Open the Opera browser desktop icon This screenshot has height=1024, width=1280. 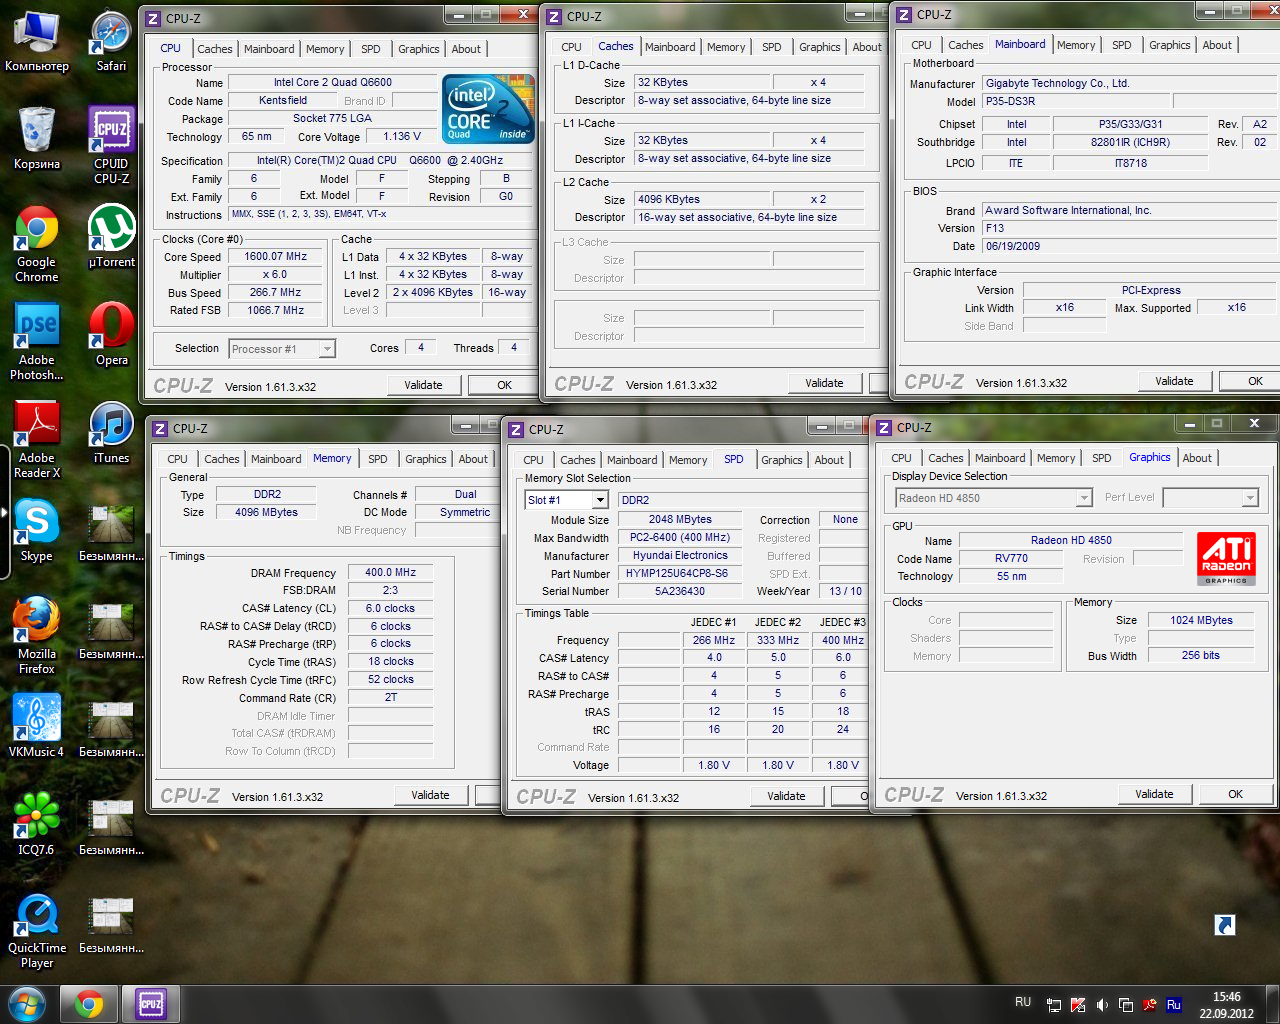point(111,334)
